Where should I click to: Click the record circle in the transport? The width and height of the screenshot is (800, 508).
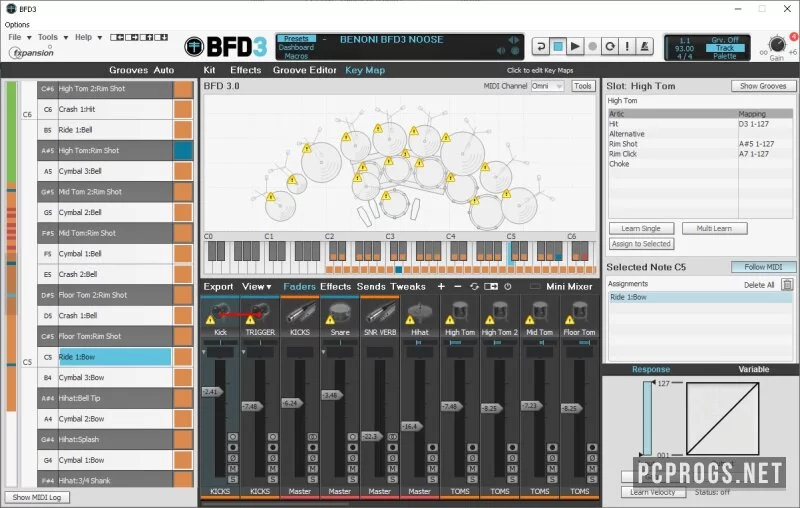592,46
